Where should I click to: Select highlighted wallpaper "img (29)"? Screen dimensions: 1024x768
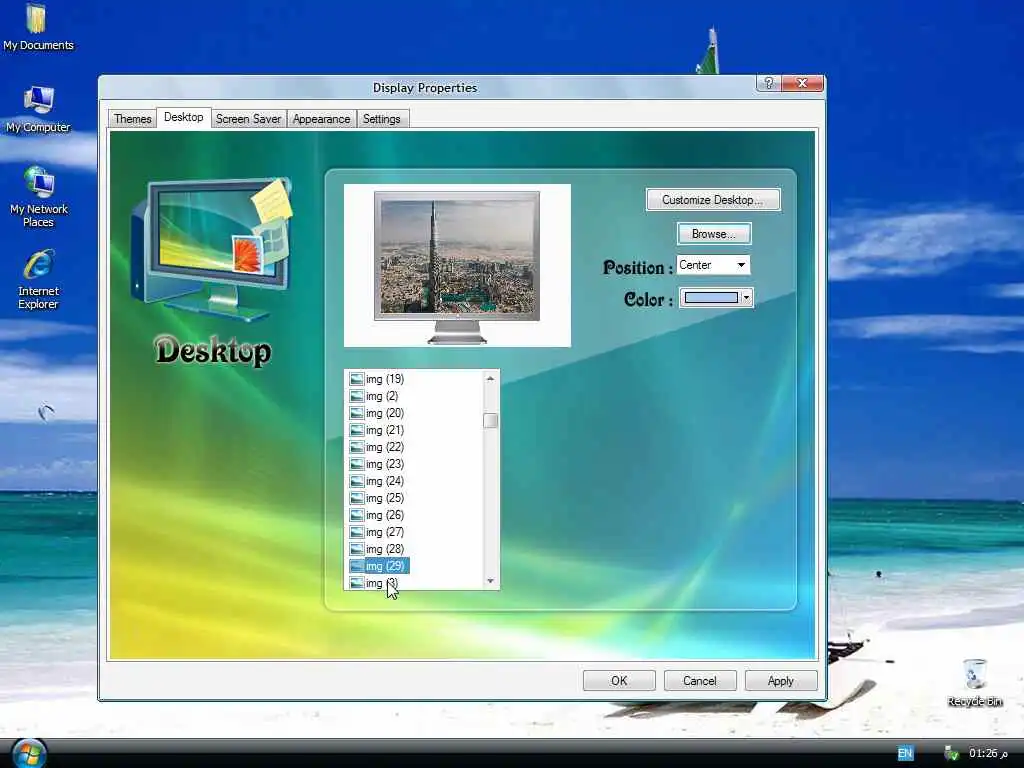(386, 566)
